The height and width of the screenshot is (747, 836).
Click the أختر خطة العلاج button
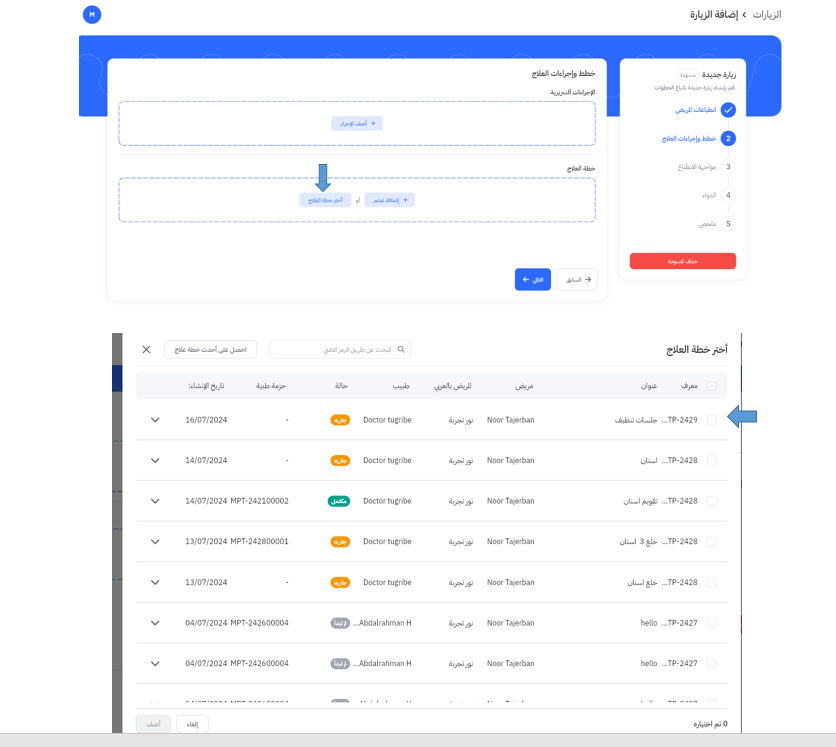(x=325, y=200)
